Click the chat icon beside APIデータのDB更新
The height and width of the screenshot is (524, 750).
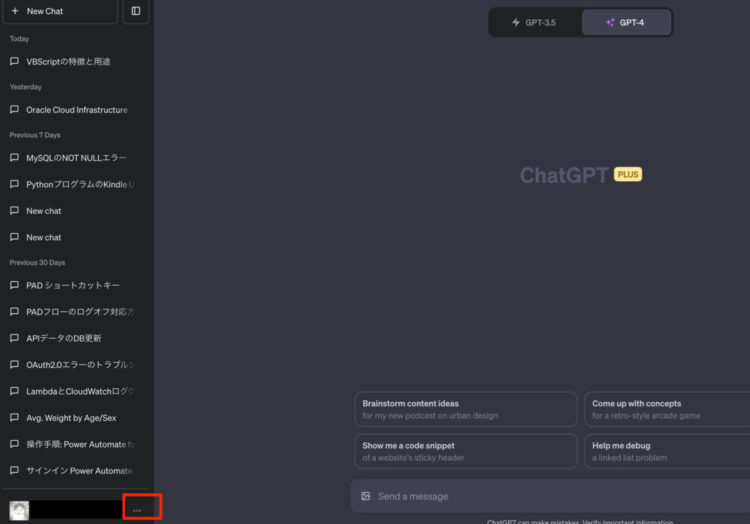[14, 338]
